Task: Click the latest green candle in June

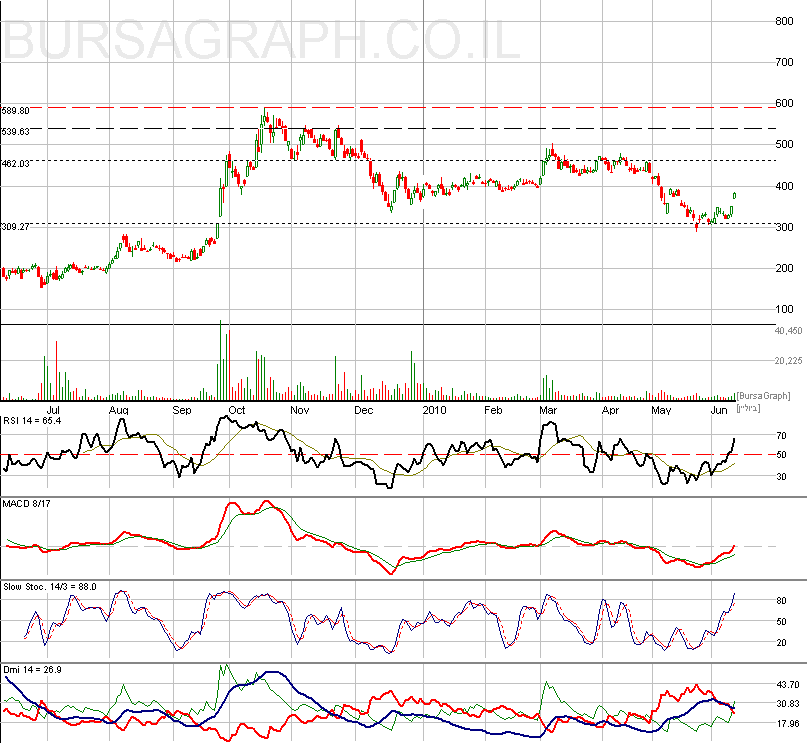Action: pos(734,195)
